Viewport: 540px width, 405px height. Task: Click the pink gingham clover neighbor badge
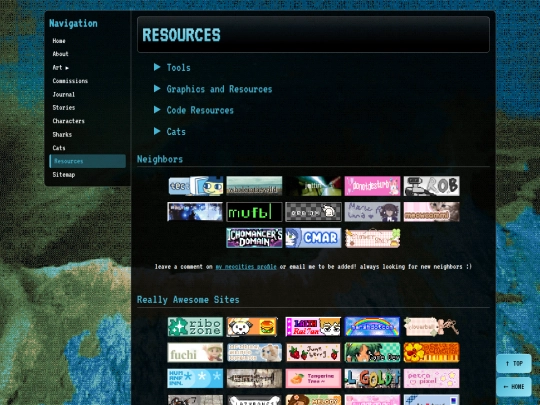[372, 238]
